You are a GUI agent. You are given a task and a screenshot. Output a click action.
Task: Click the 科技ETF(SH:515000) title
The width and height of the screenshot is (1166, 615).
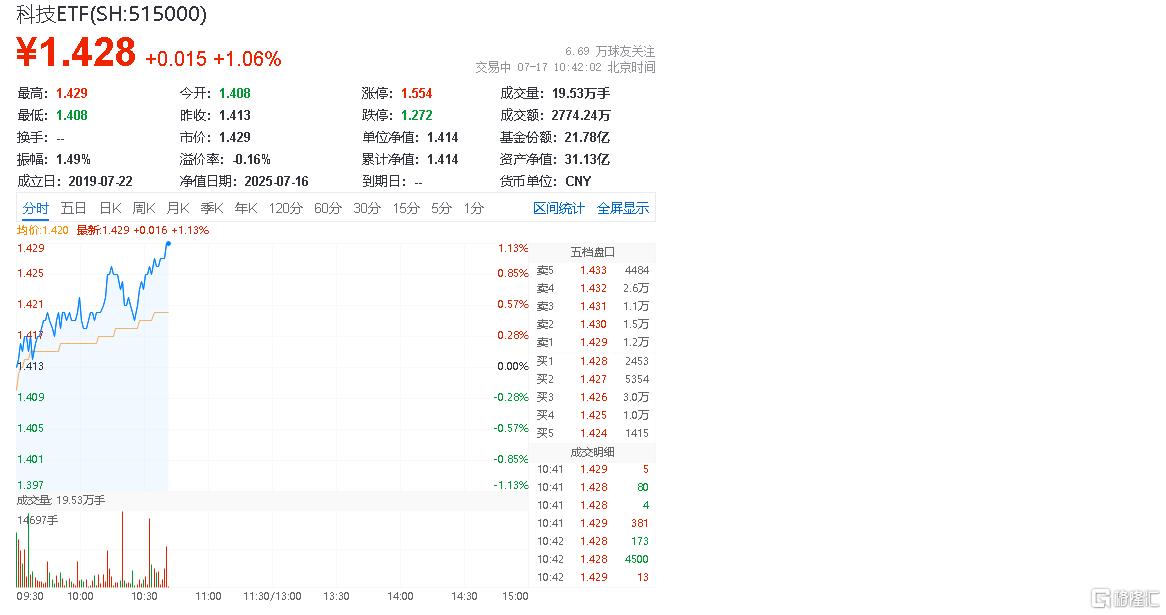(112, 13)
